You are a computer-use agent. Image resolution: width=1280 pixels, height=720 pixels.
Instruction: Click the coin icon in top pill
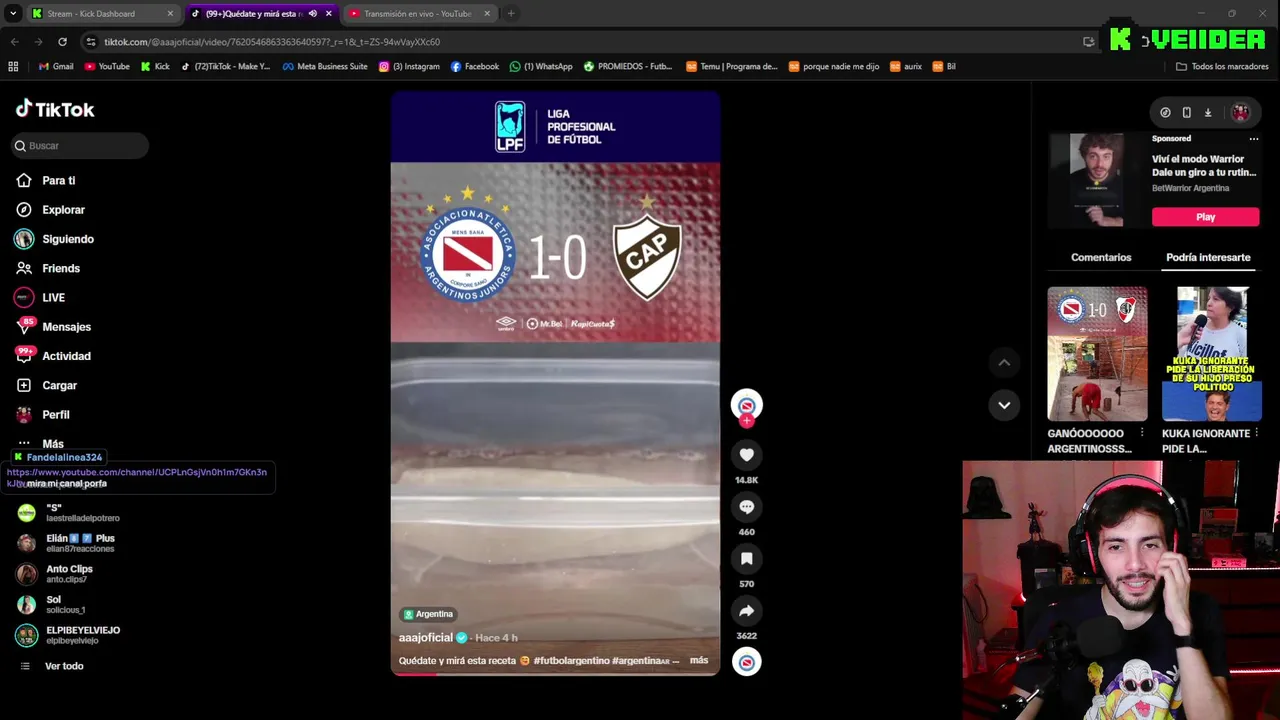coord(1165,113)
